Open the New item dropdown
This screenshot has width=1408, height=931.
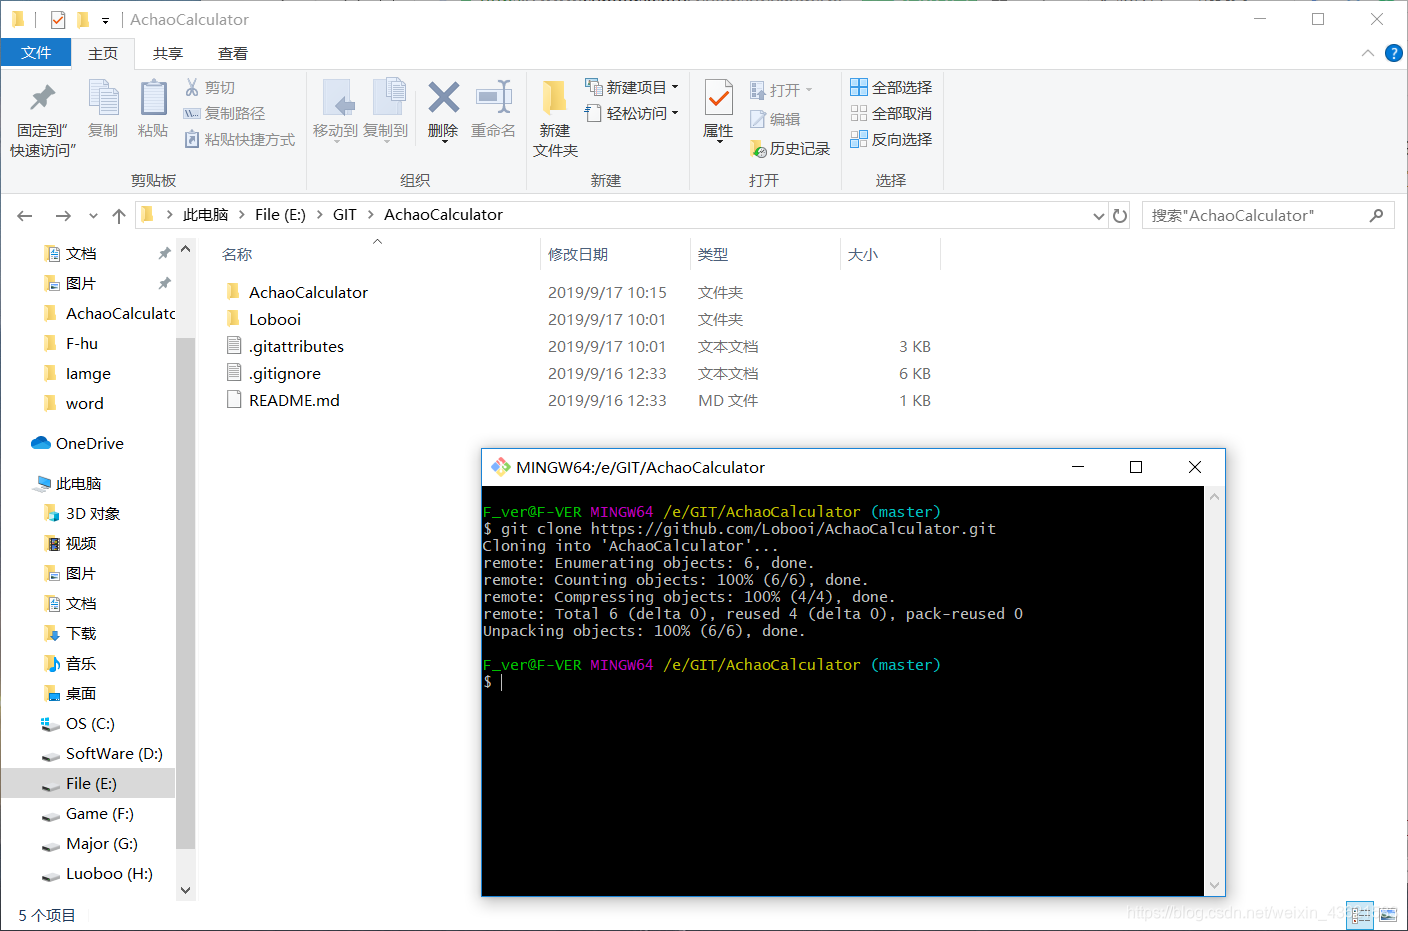[632, 87]
